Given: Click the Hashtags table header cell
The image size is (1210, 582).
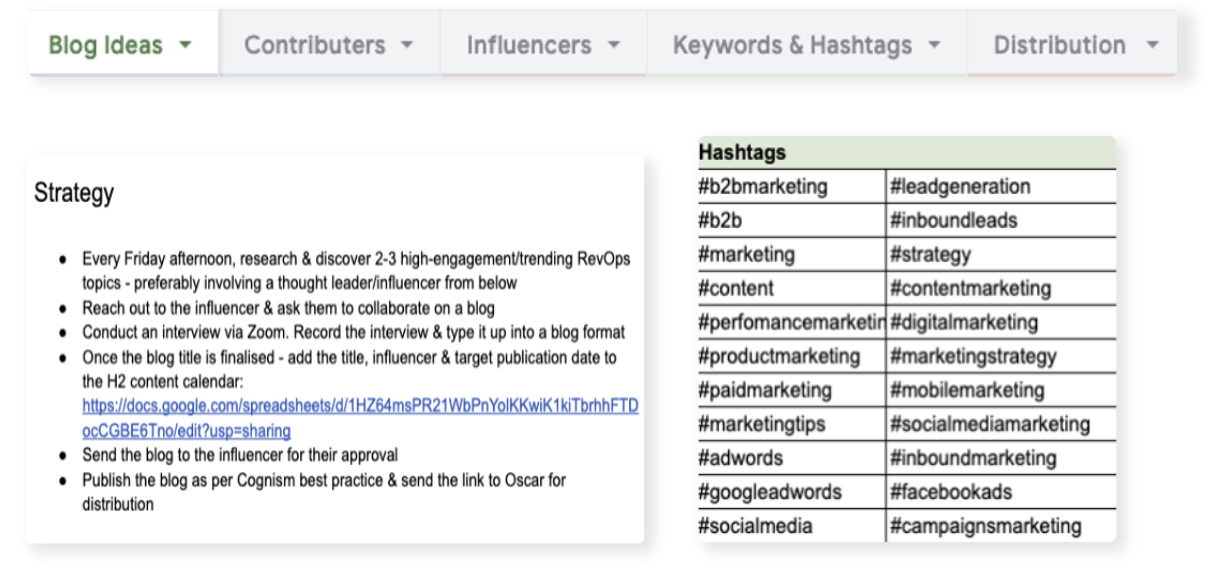Looking at the screenshot, I should [x=742, y=153].
